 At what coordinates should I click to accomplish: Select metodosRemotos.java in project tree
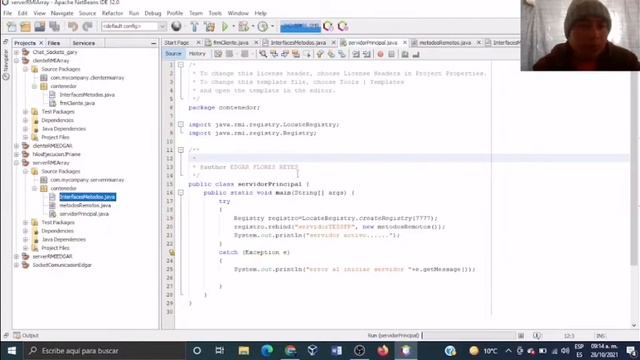pyautogui.click(x=85, y=205)
